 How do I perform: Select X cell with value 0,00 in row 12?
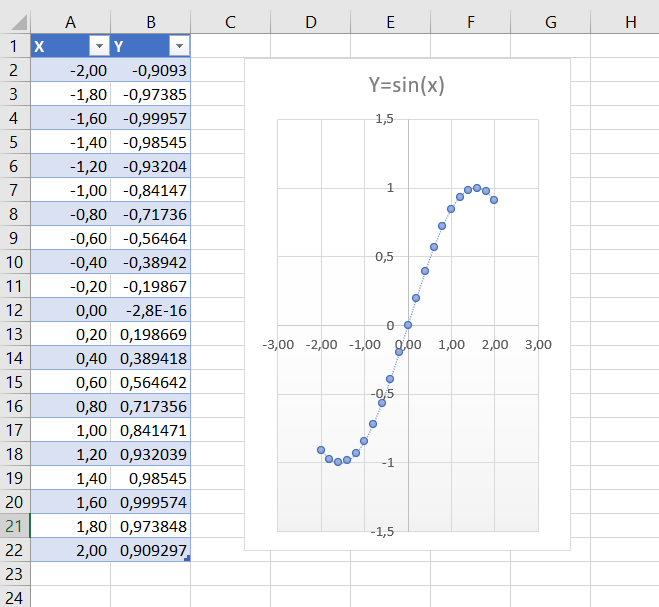click(71, 310)
